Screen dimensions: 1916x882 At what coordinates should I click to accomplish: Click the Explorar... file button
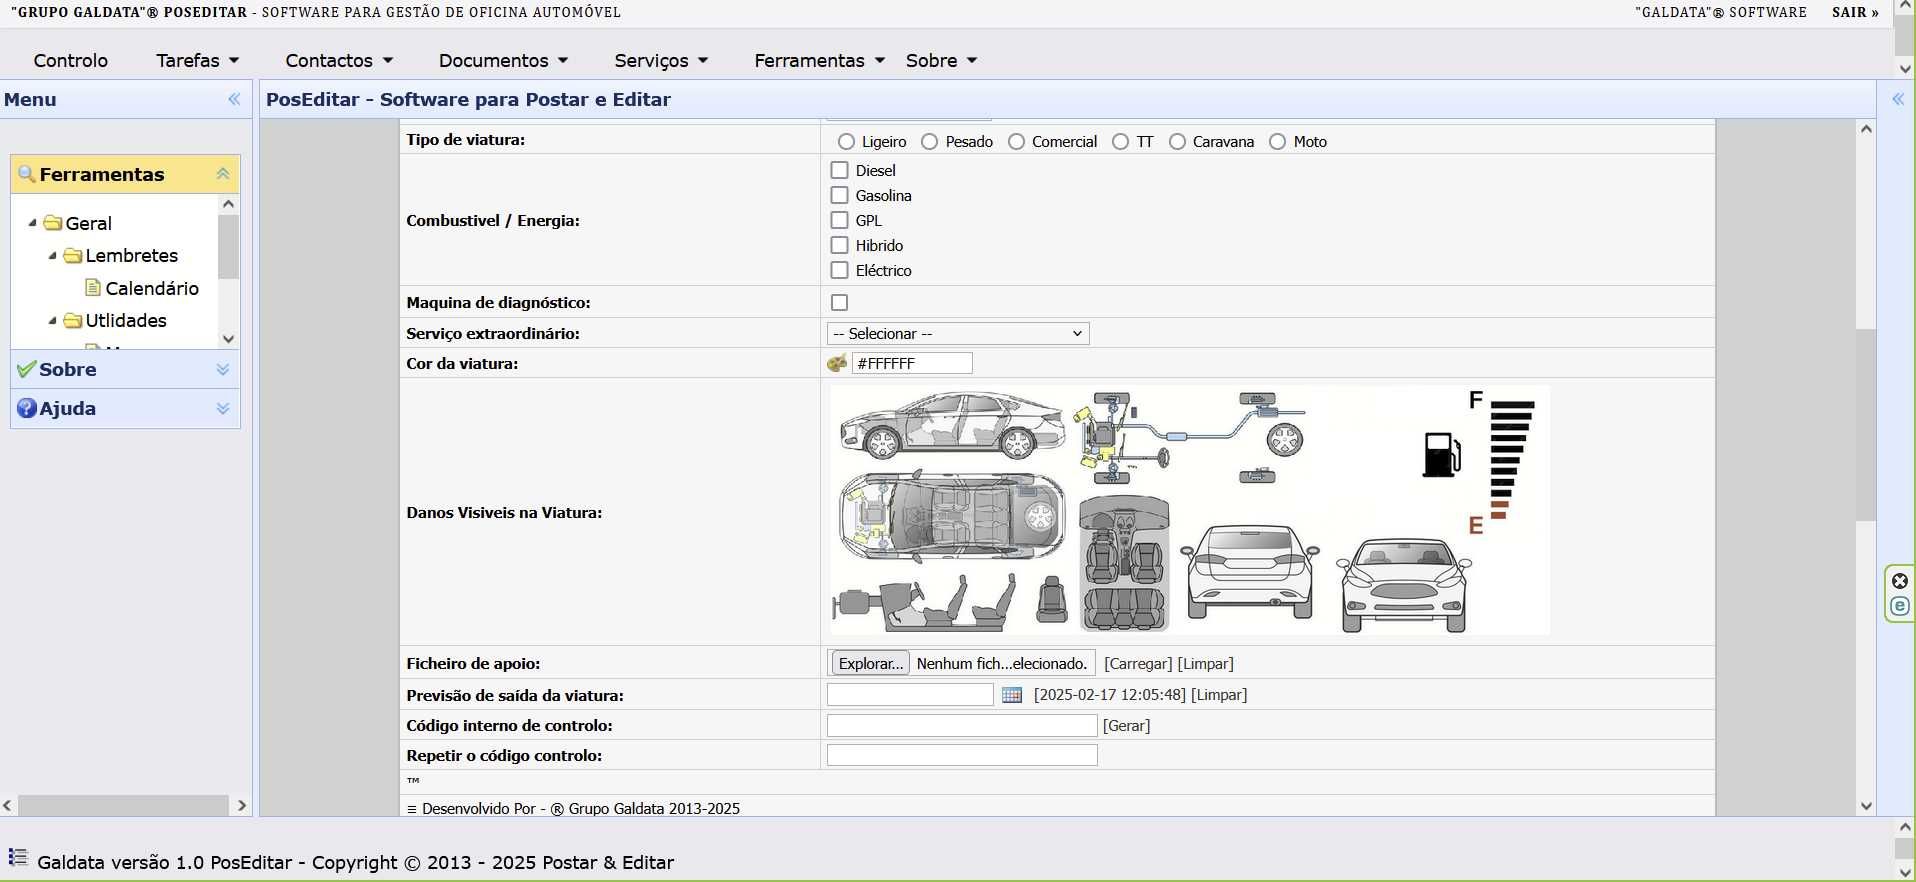coord(870,664)
